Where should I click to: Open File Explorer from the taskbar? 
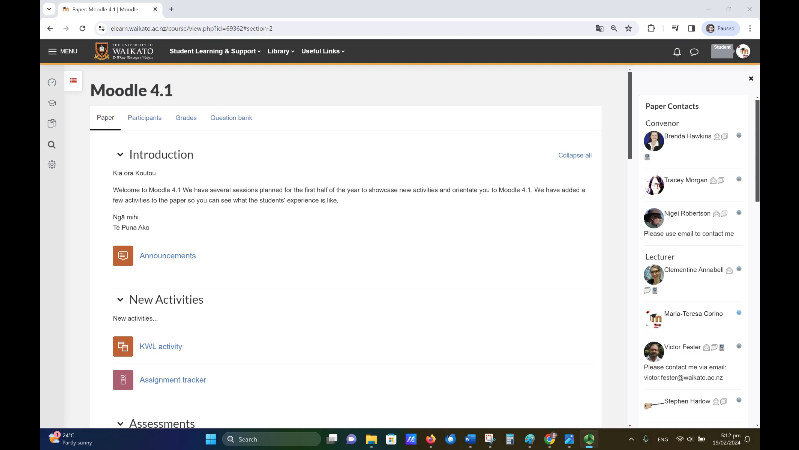click(371, 439)
